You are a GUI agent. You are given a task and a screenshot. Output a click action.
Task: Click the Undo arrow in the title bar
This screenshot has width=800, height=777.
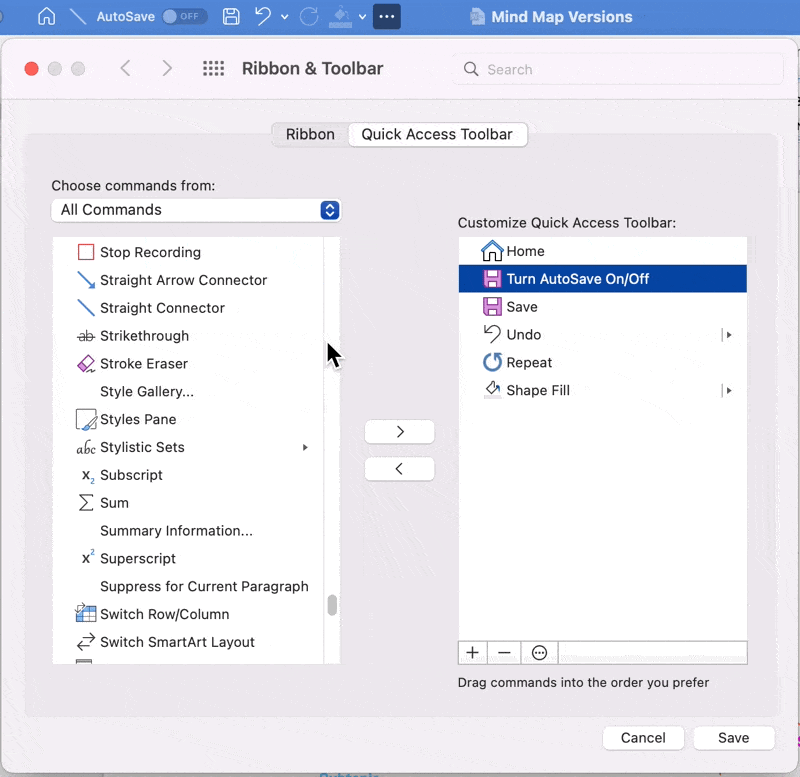(263, 16)
